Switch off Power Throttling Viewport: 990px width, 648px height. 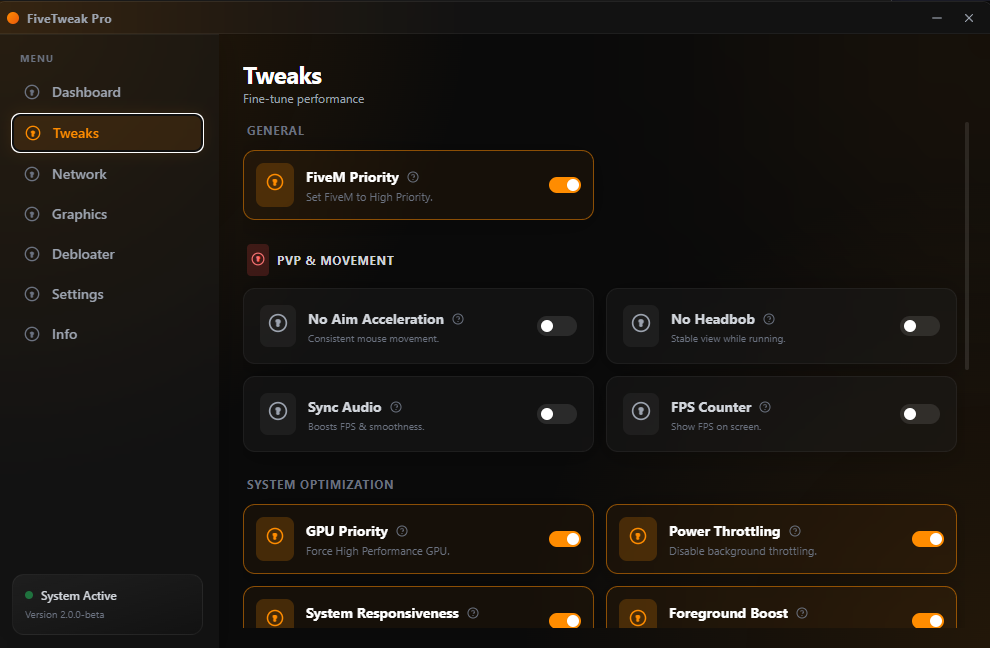point(927,539)
